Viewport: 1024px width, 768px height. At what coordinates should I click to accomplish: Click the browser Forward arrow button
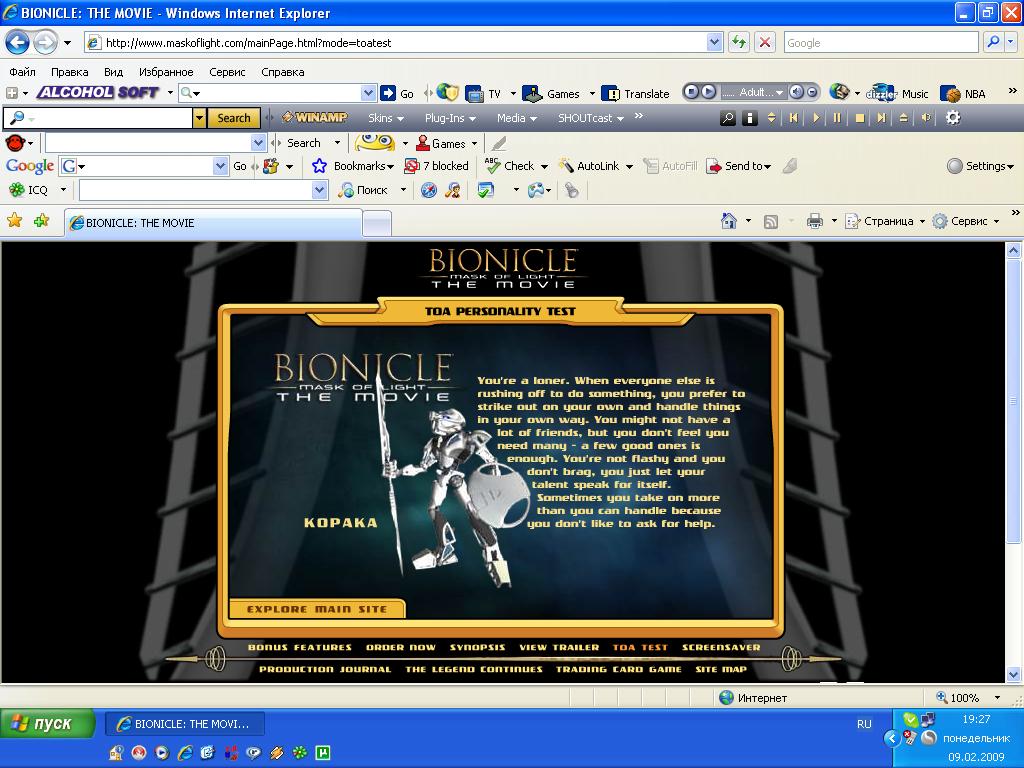45,43
